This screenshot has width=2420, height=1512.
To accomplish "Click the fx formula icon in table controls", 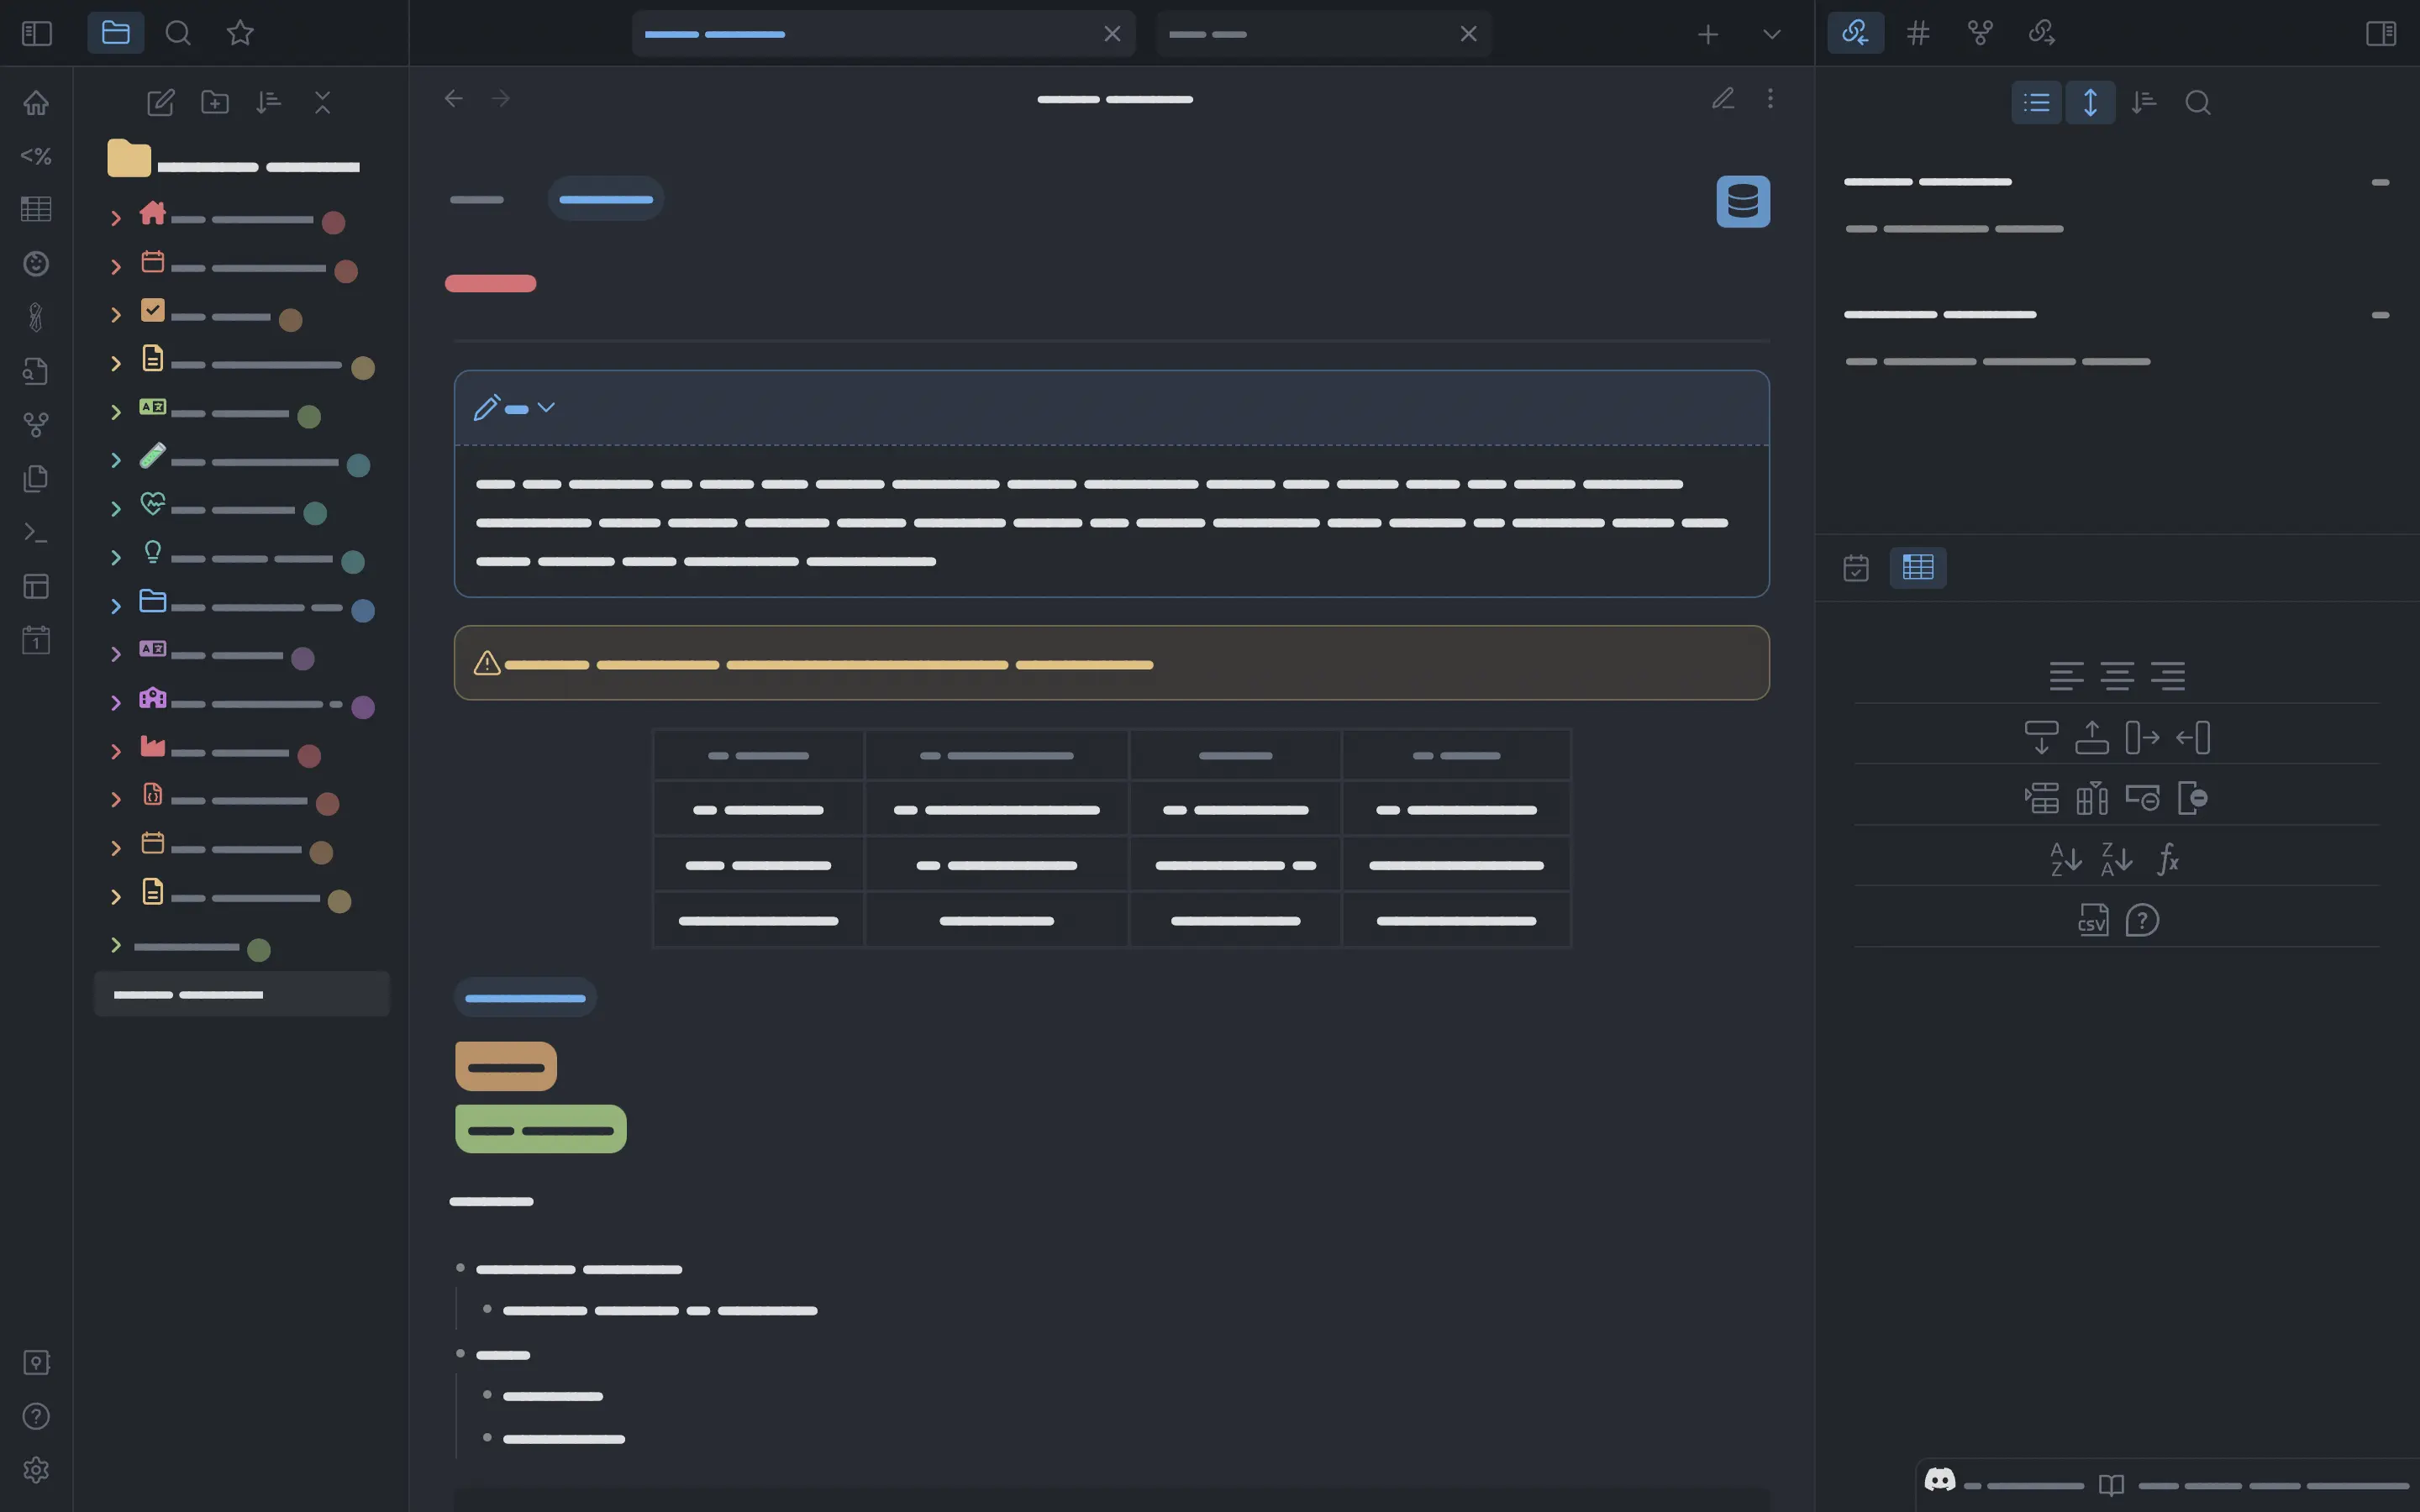I will coord(2167,859).
